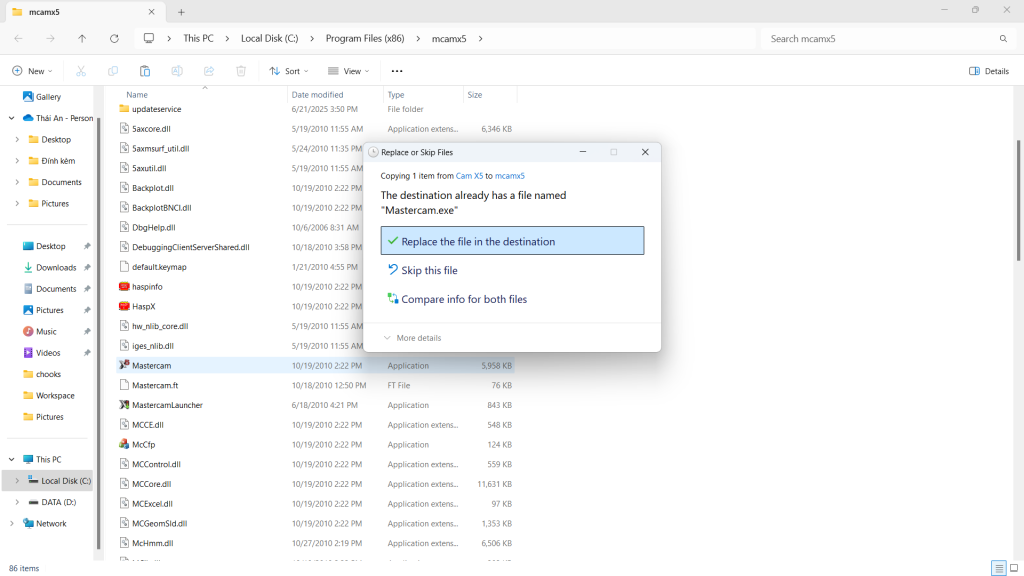Open a new tab with plus button
The image size is (1024, 576).
coord(182,12)
